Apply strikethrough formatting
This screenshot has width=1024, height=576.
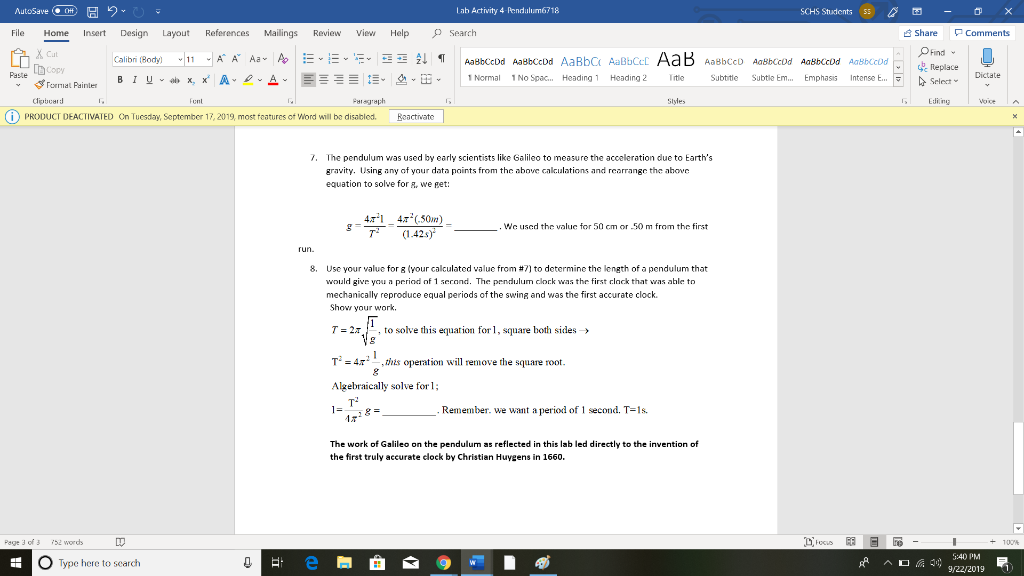click(x=175, y=80)
